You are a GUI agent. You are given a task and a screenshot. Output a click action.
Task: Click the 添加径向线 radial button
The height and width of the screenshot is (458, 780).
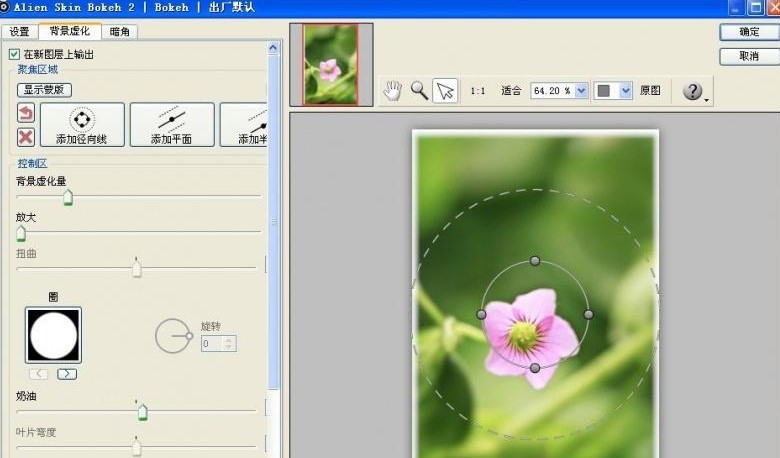point(82,125)
